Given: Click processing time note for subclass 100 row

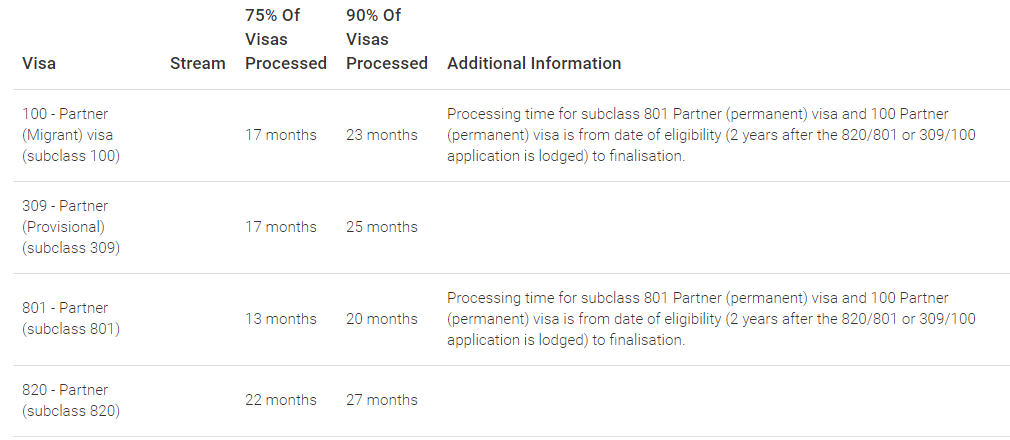Looking at the screenshot, I should 711,135.
